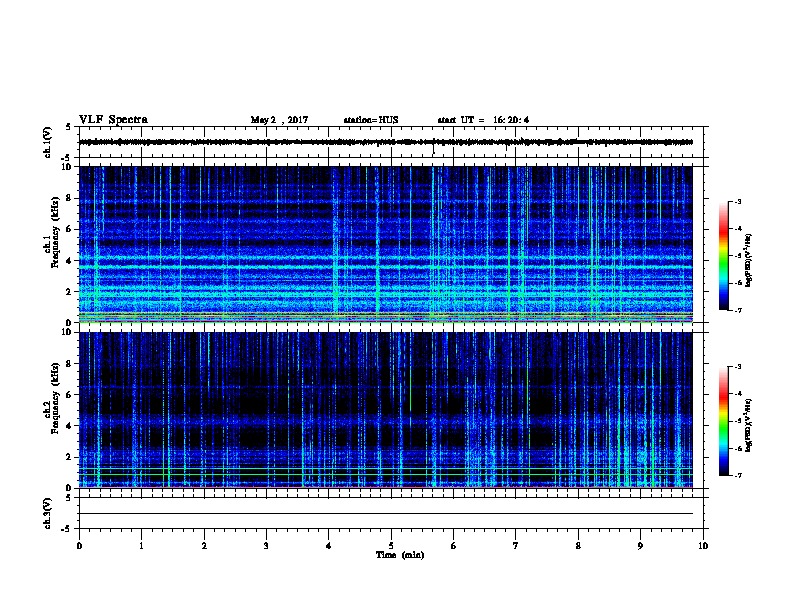Click the "ch.1(V)" waveform axis label
This screenshot has width=792, height=612.
coord(47,142)
